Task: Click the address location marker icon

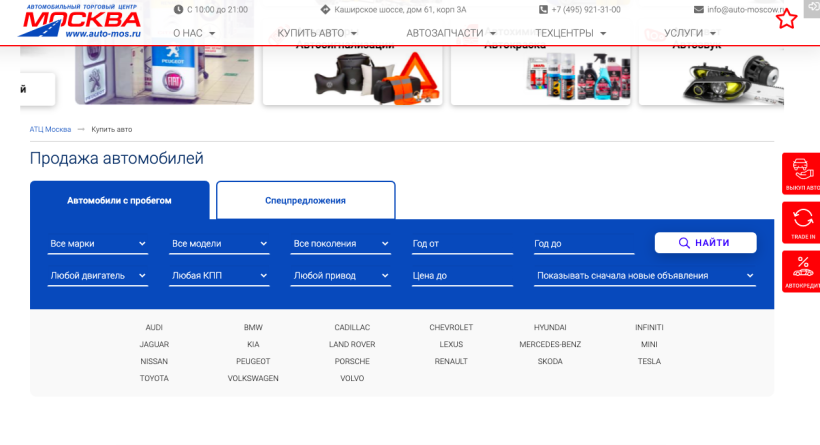Action: pyautogui.click(x=325, y=9)
